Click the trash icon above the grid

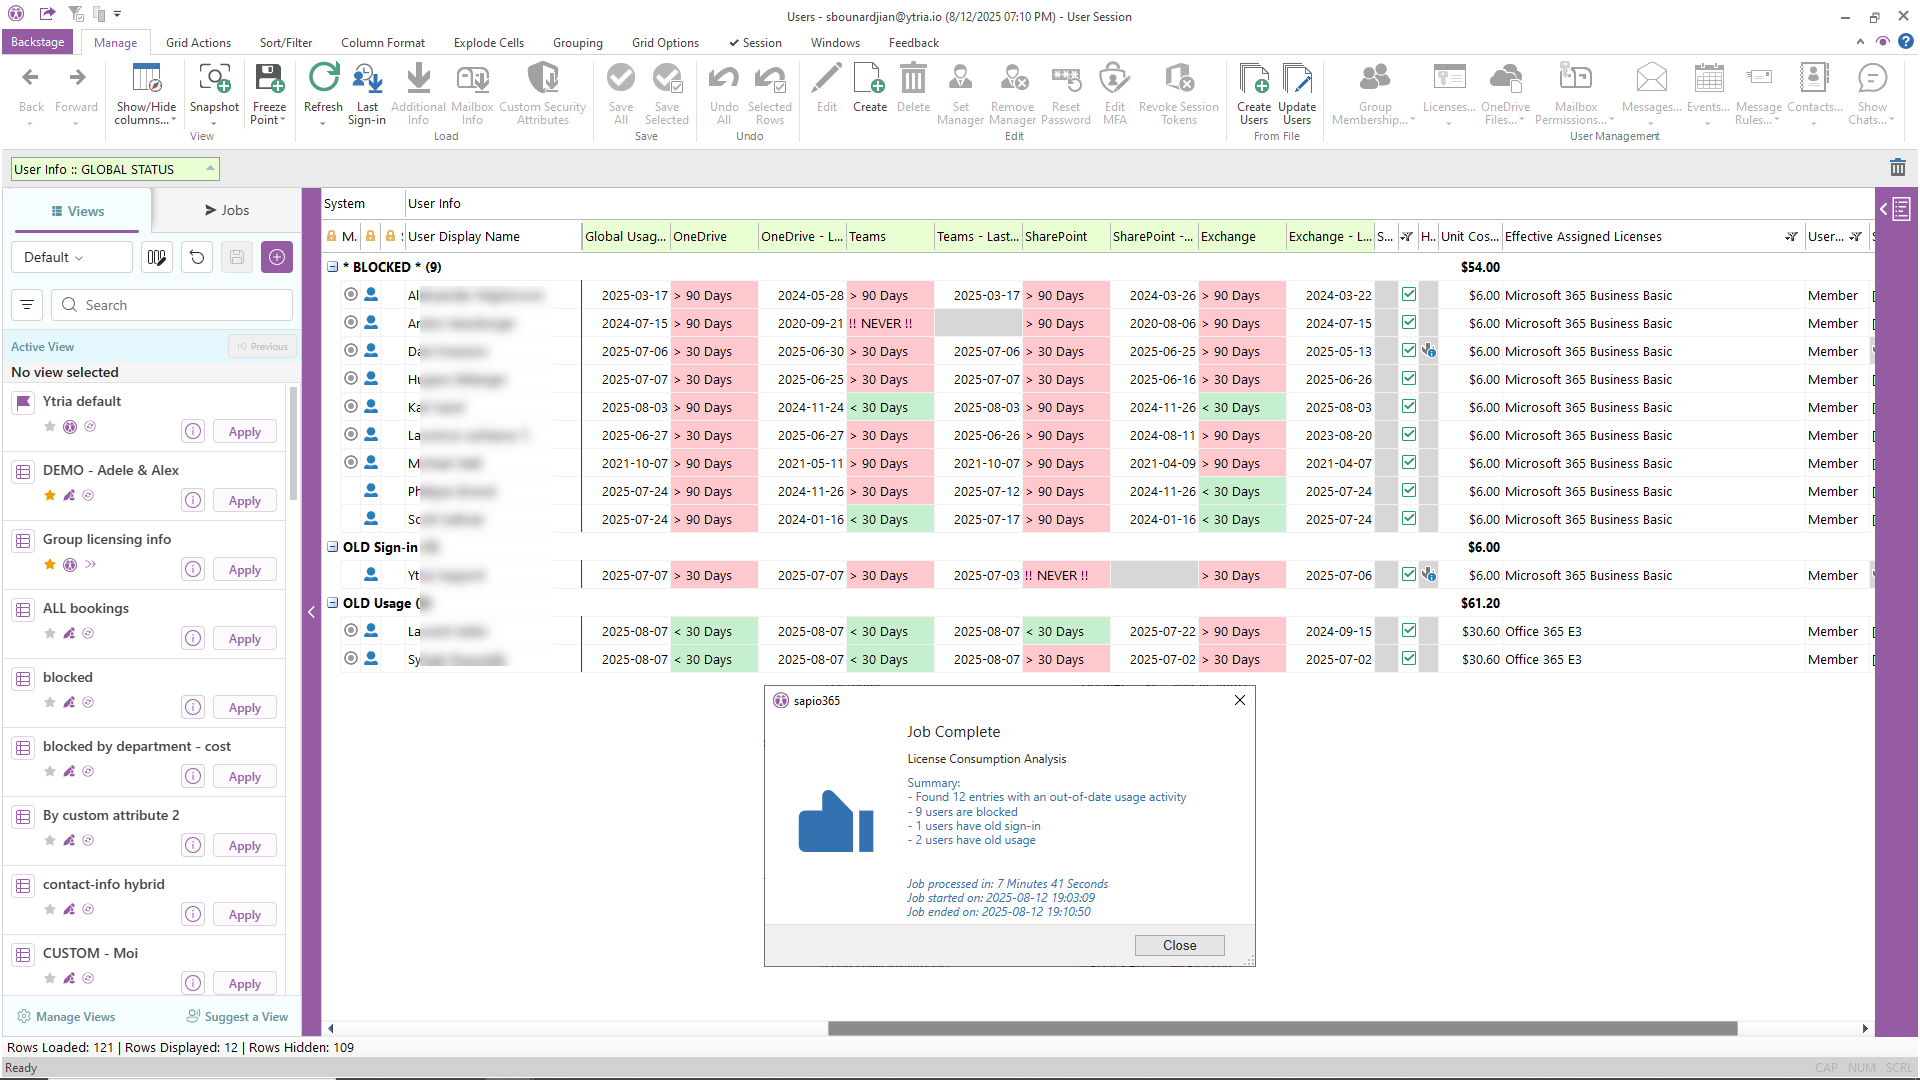pyautogui.click(x=1897, y=168)
